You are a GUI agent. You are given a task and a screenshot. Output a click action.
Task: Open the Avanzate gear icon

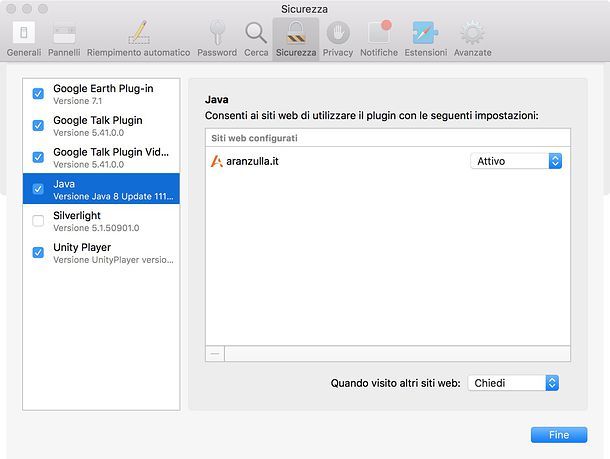[x=472, y=33]
